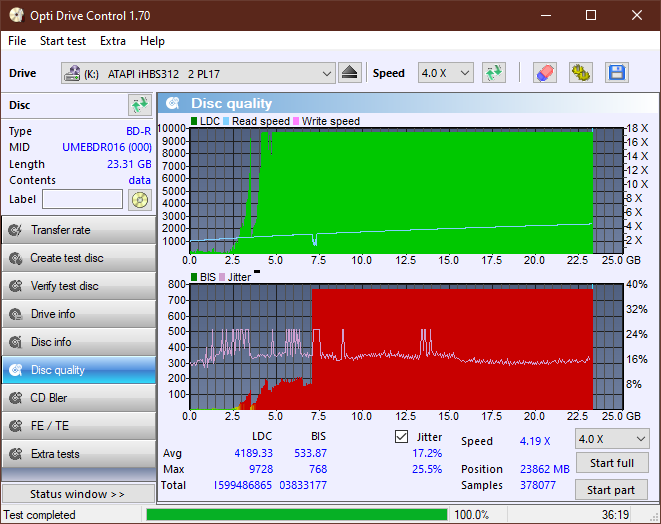Viewport: 661px width, 524px height.
Task: Select the Transfer rate tab
Action: pyautogui.click(x=79, y=230)
